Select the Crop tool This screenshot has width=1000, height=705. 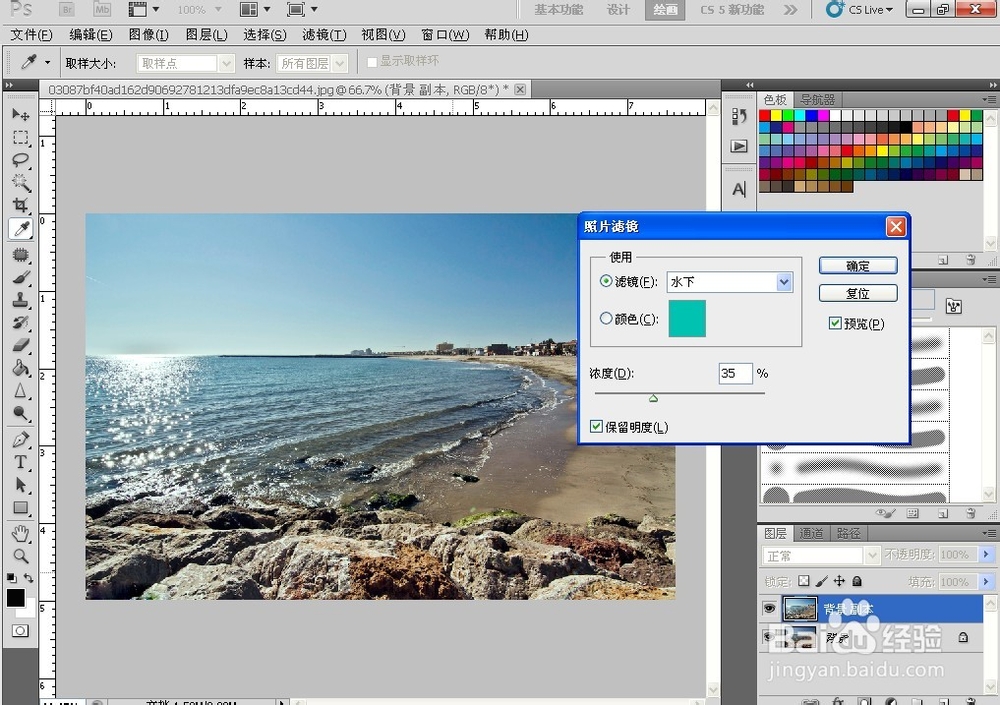pos(20,205)
